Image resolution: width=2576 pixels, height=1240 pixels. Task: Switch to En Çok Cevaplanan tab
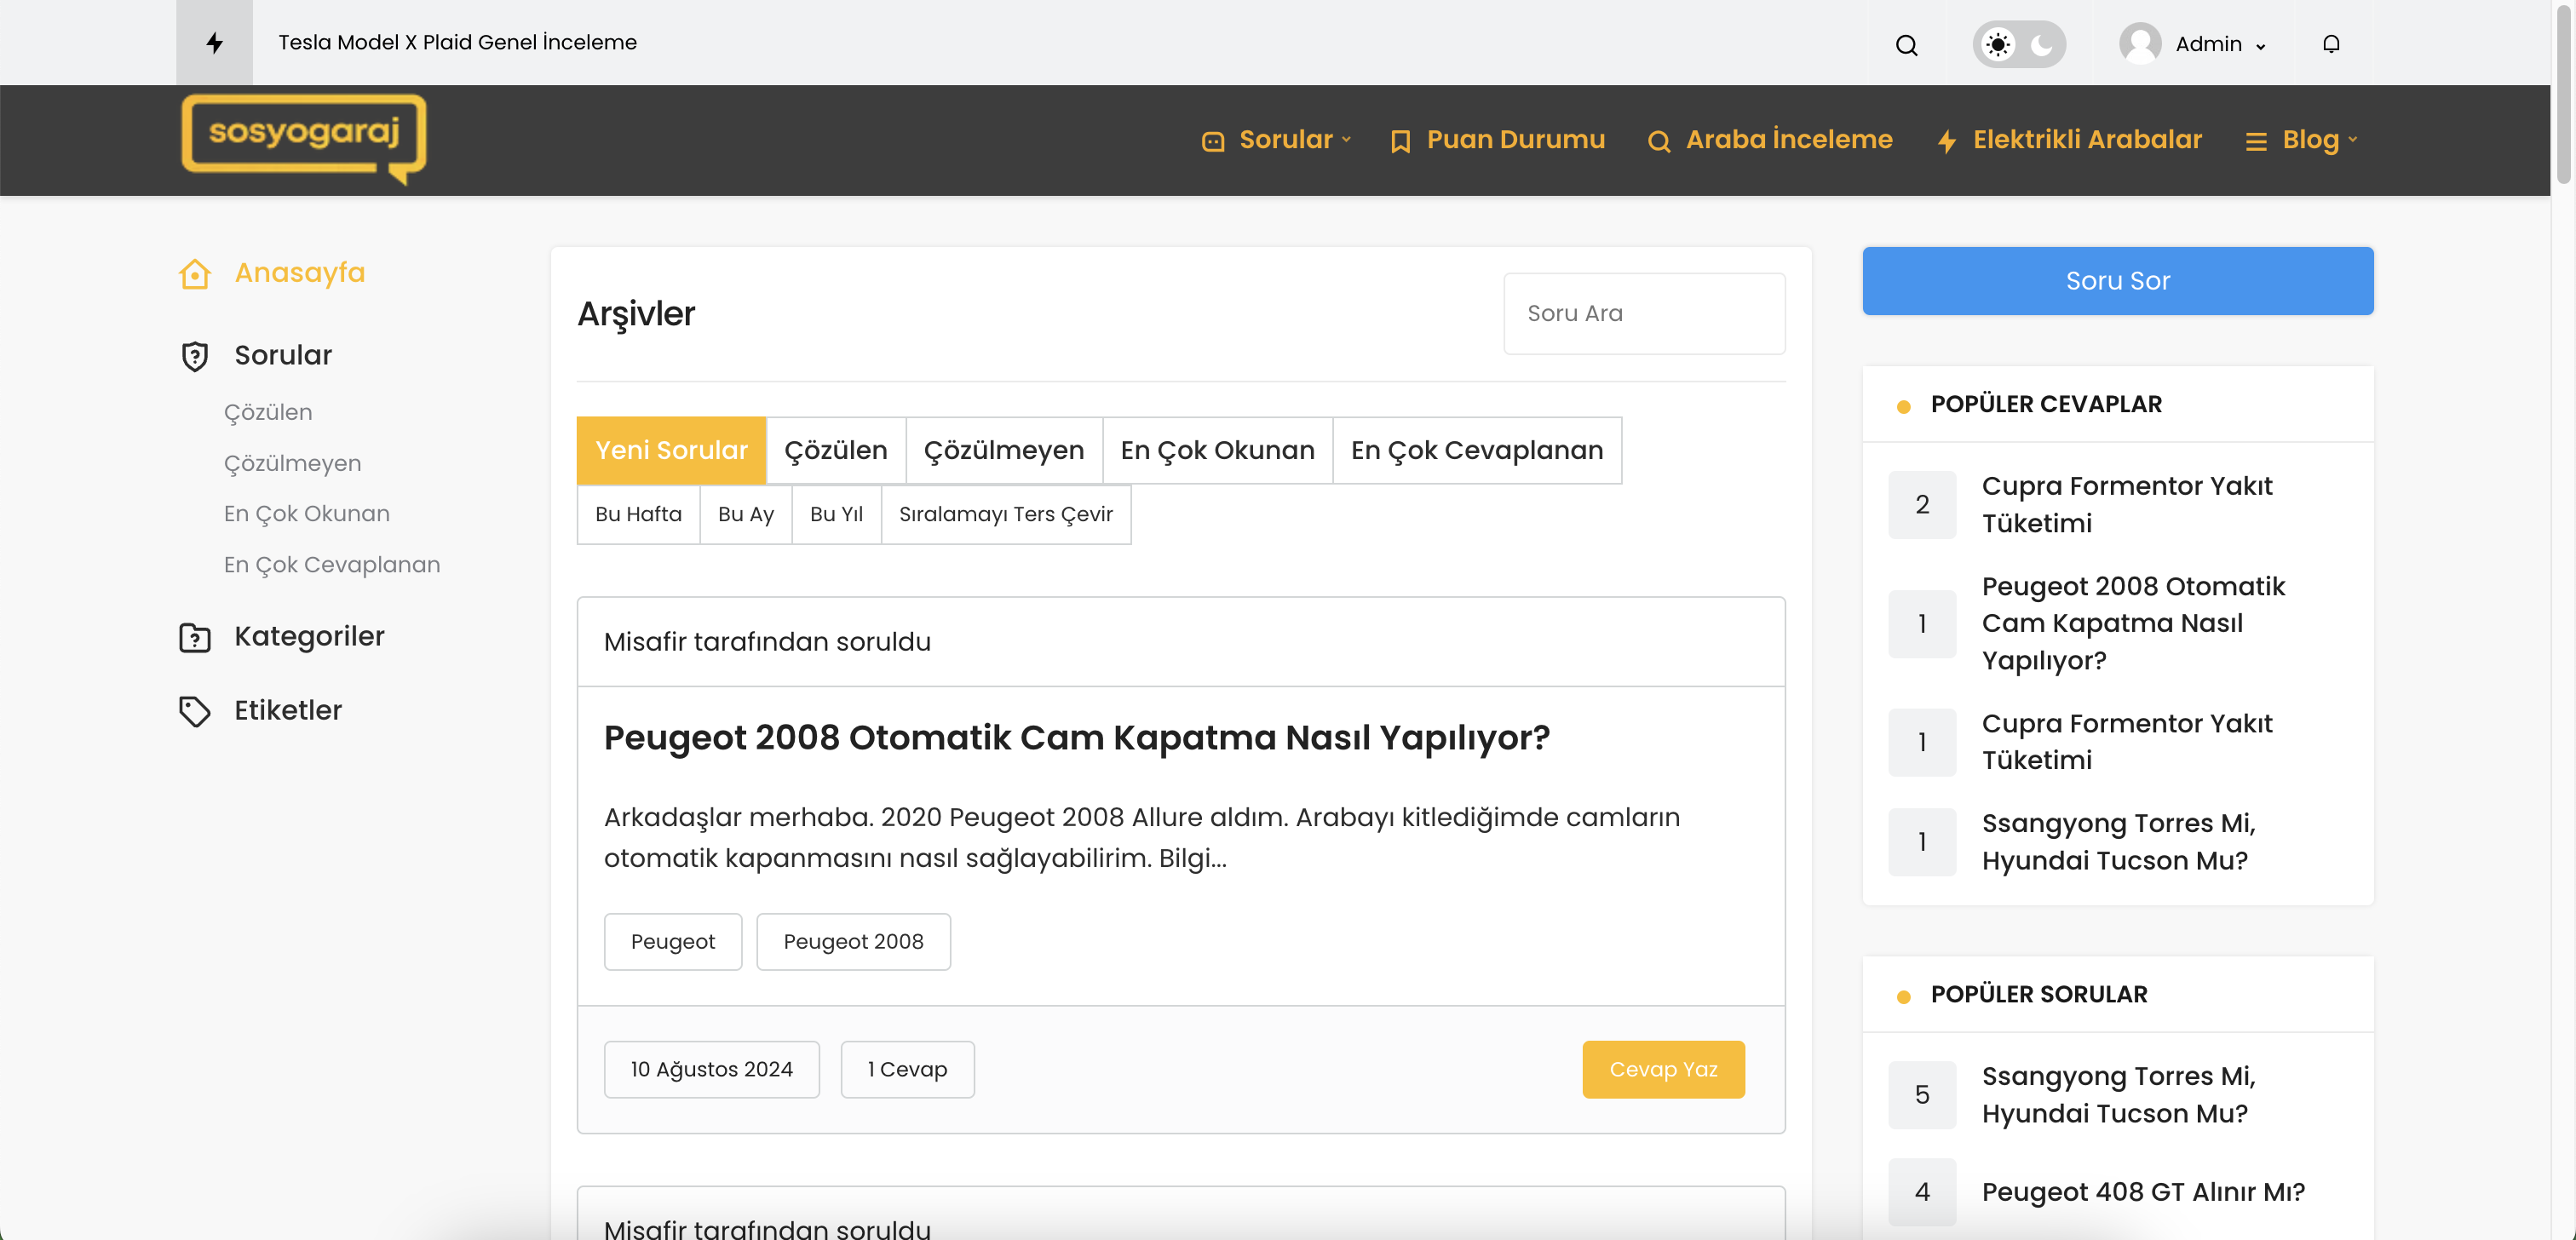tap(1477, 450)
